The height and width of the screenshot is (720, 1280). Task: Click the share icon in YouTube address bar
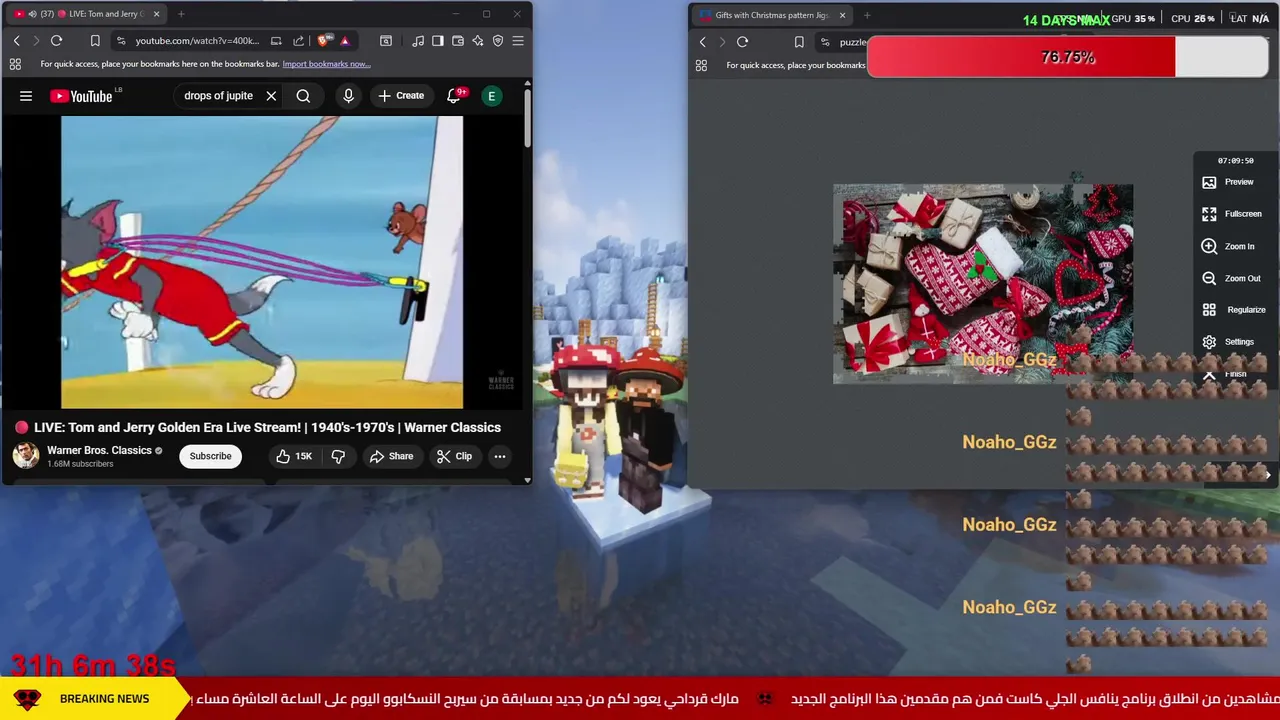298,41
